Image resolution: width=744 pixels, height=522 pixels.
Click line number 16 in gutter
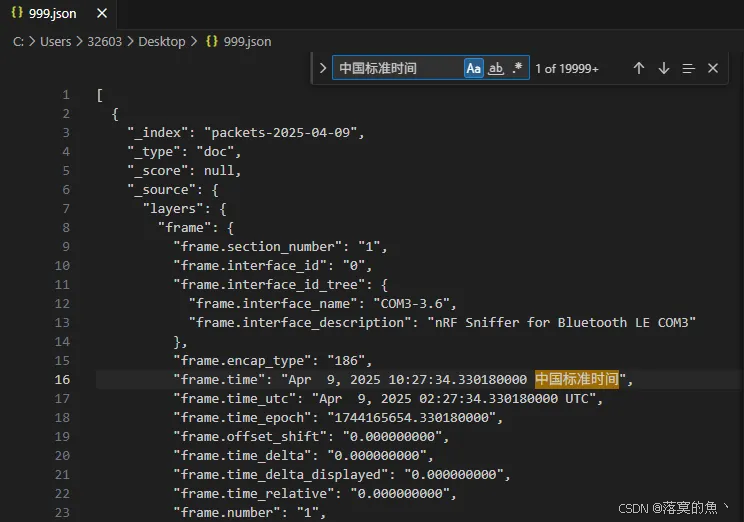pyautogui.click(x=62, y=380)
